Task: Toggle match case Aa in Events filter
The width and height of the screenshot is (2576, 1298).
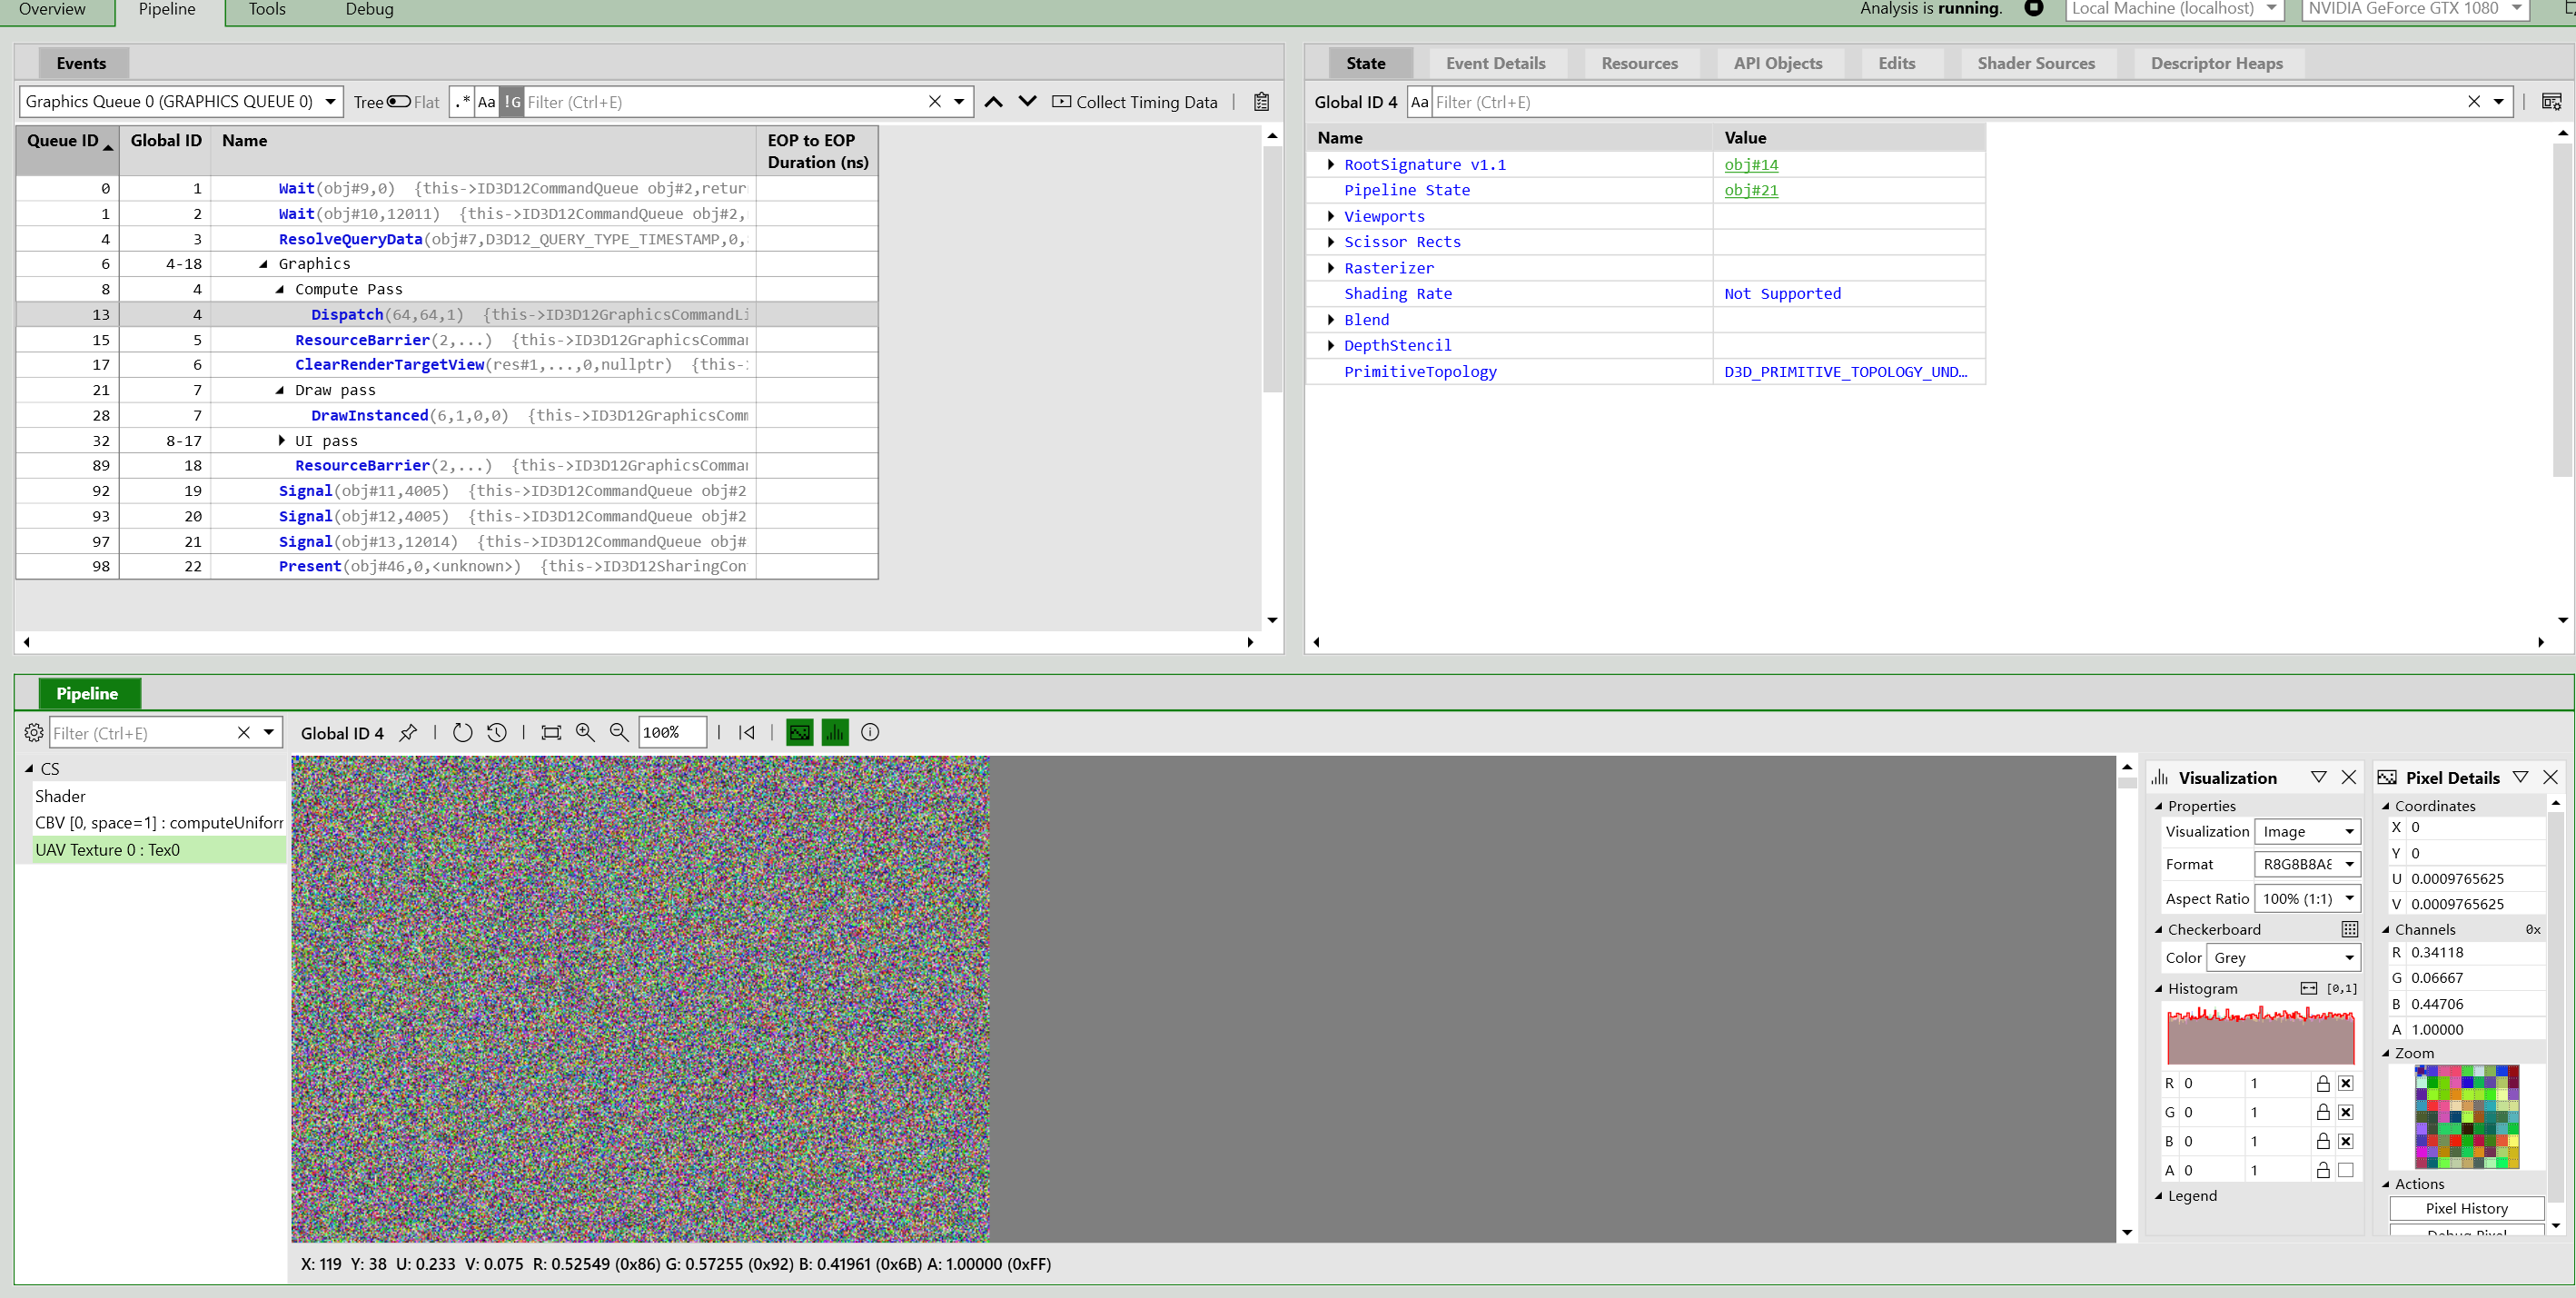Action: pos(486,102)
